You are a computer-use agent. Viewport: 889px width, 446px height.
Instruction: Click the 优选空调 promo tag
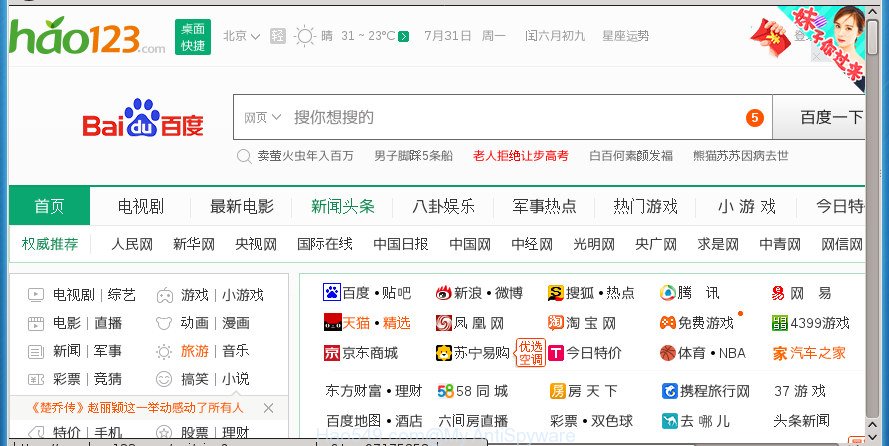click(530, 352)
